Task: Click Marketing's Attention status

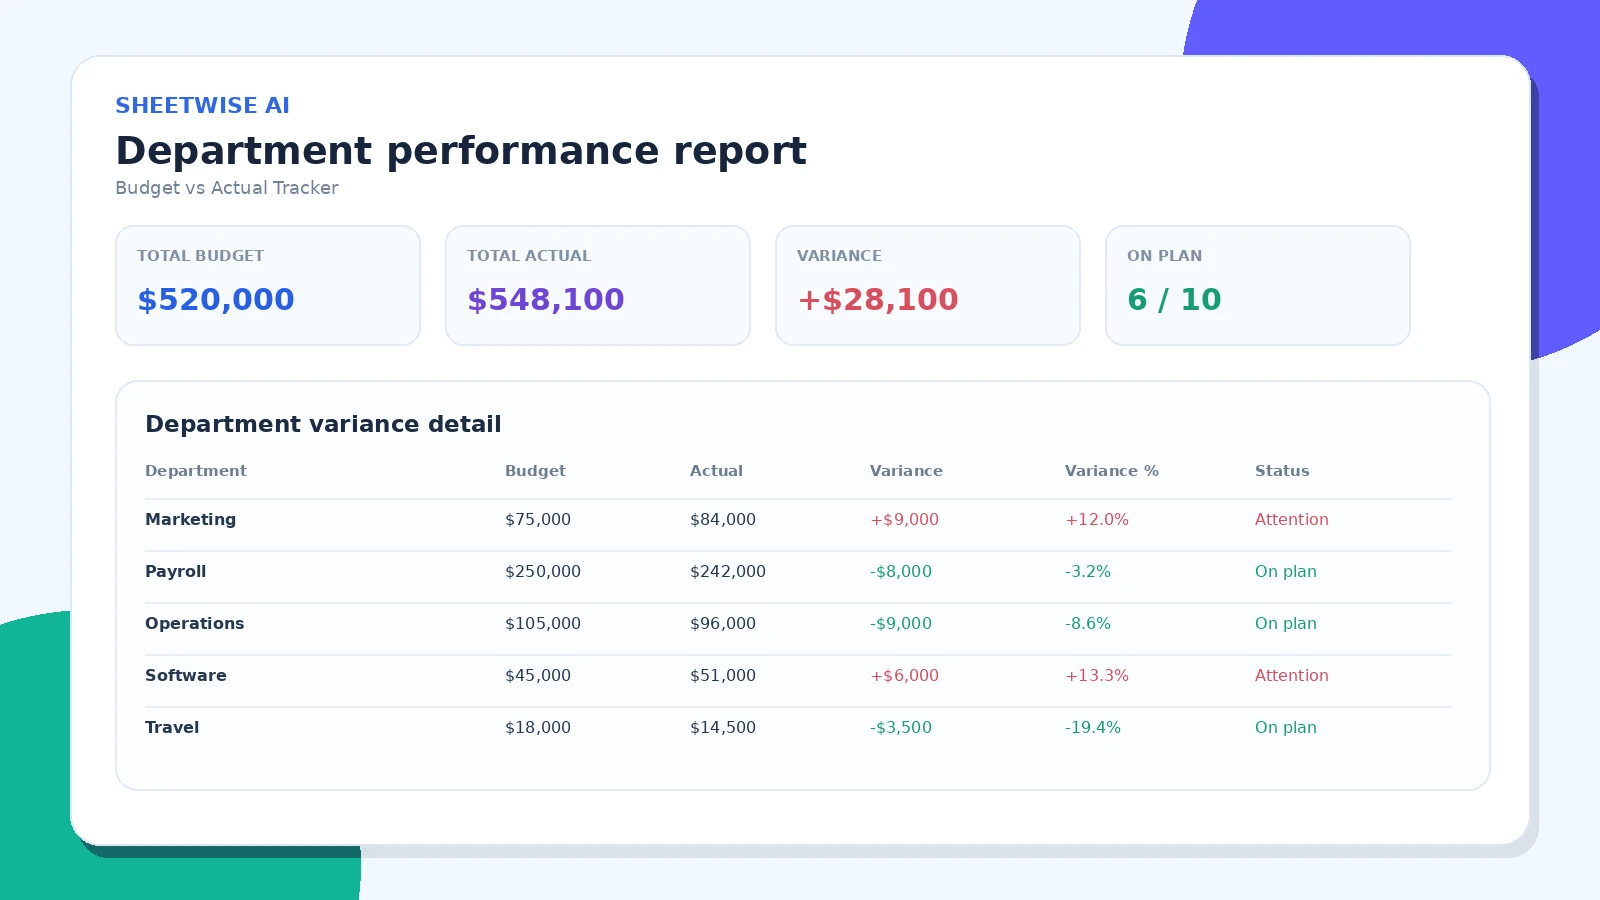Action: point(1291,520)
